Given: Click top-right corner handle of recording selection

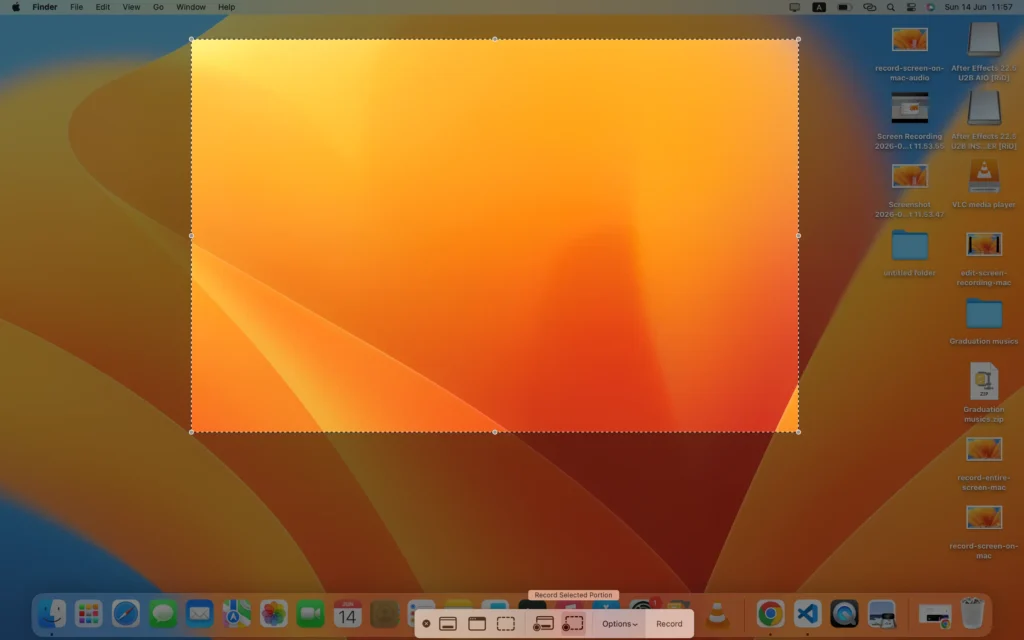Looking at the screenshot, I should (798, 39).
